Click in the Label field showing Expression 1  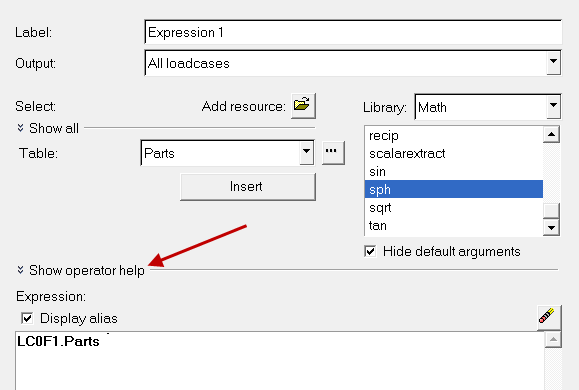tap(353, 32)
